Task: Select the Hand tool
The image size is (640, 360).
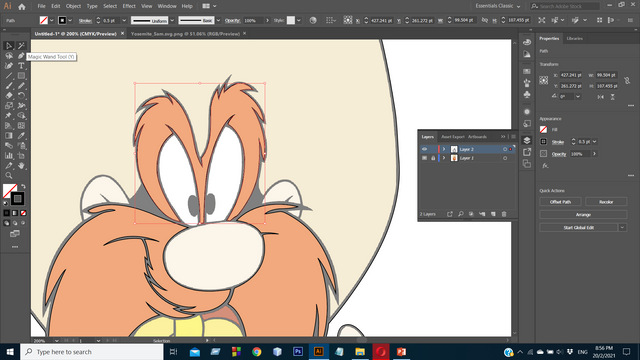Action: 21,165
